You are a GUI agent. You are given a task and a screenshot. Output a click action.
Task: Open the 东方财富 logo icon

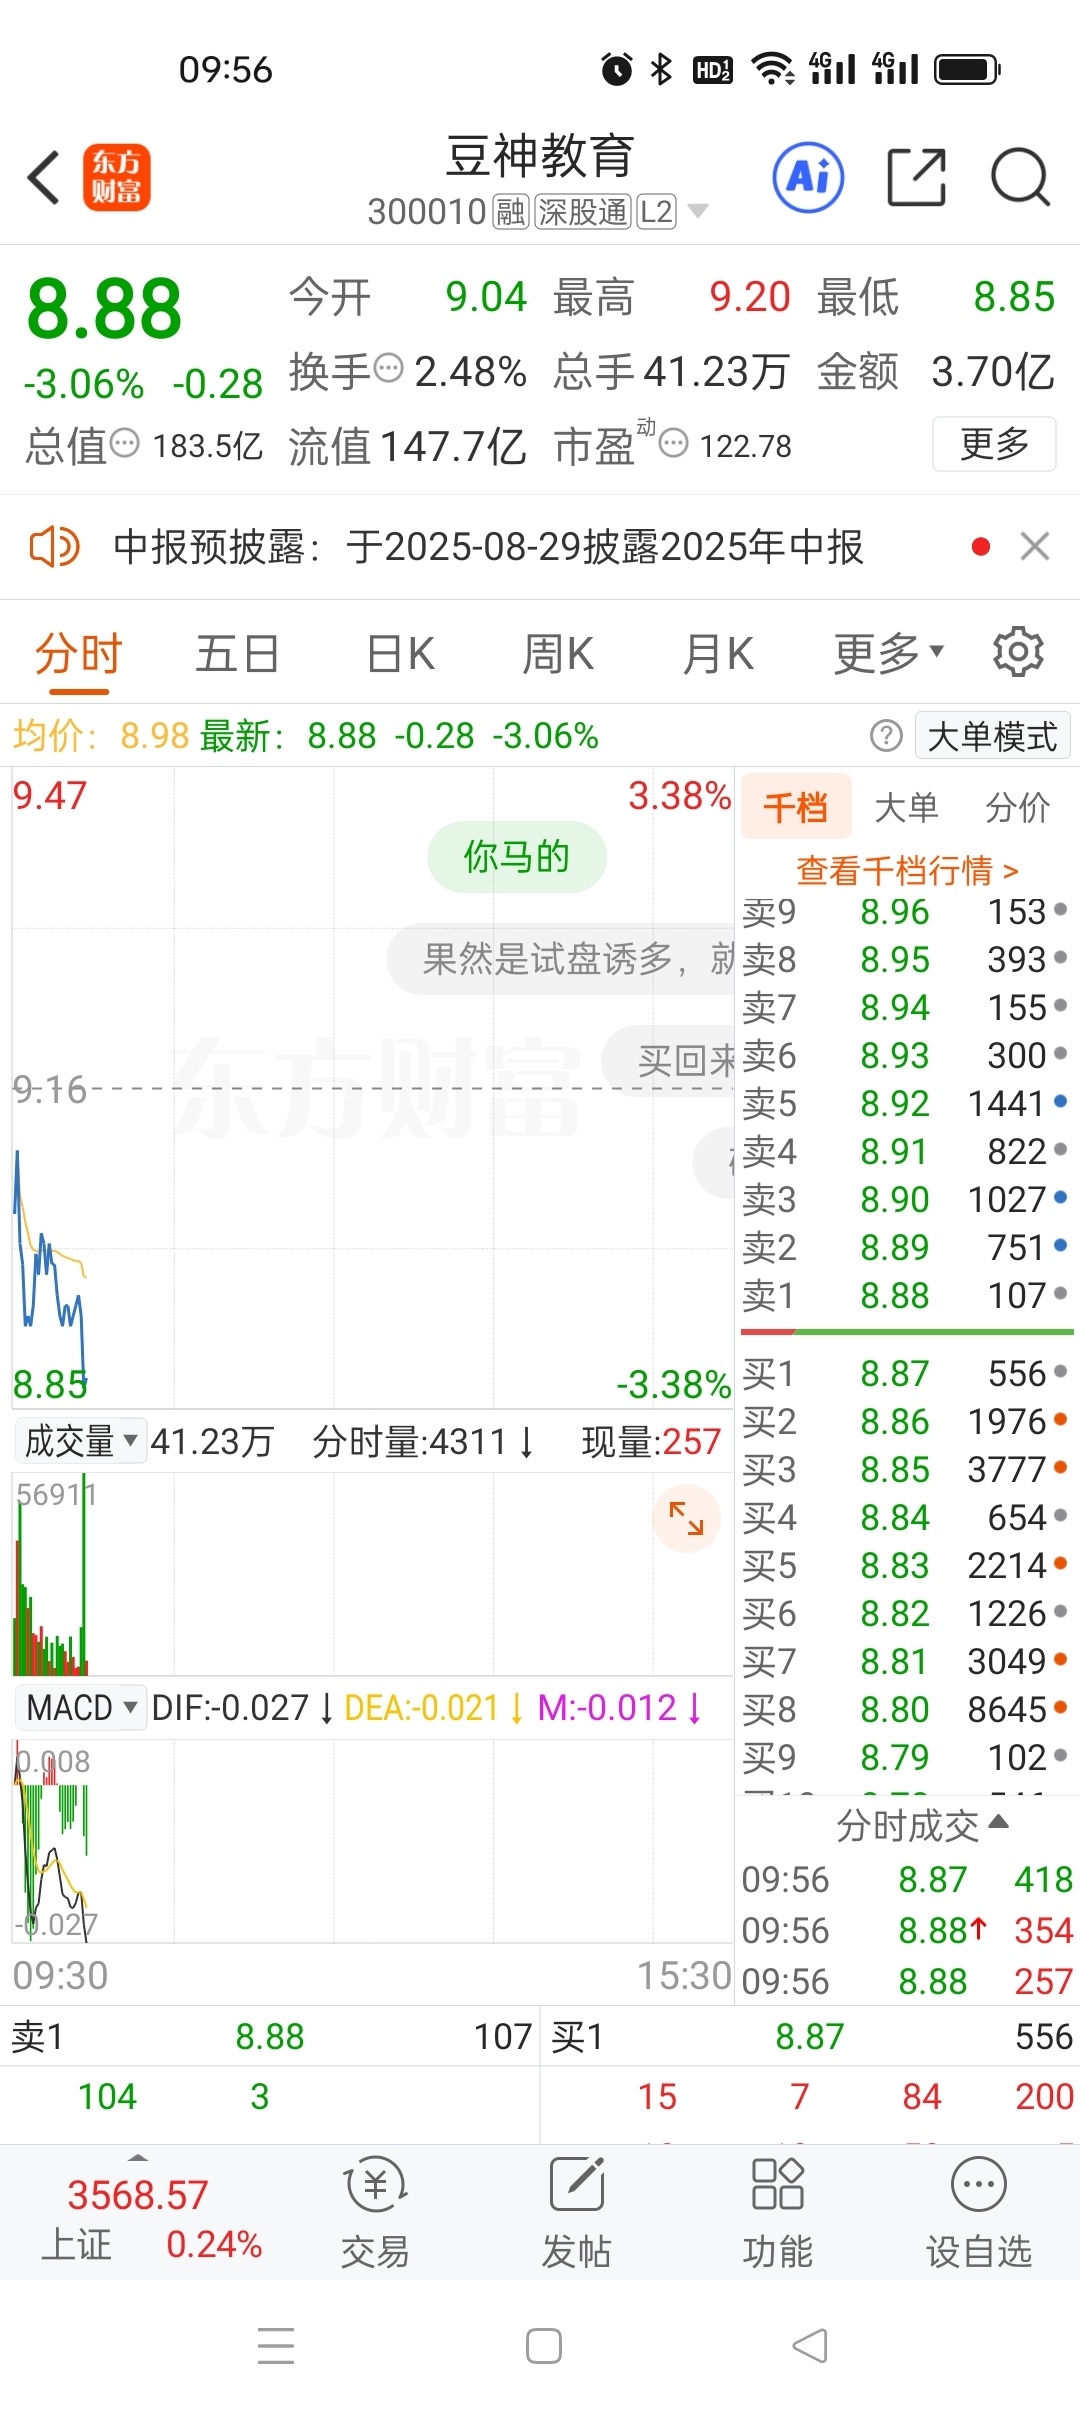[117, 177]
